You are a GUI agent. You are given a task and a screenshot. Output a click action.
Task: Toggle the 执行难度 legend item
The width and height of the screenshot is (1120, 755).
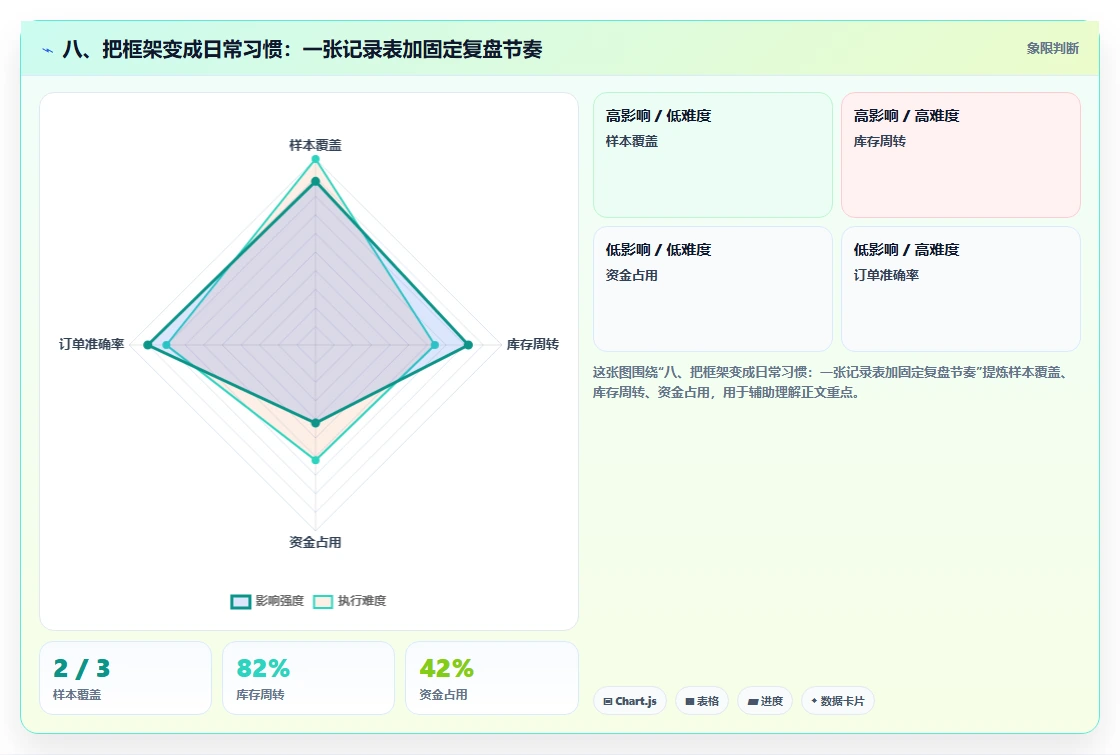coord(349,601)
